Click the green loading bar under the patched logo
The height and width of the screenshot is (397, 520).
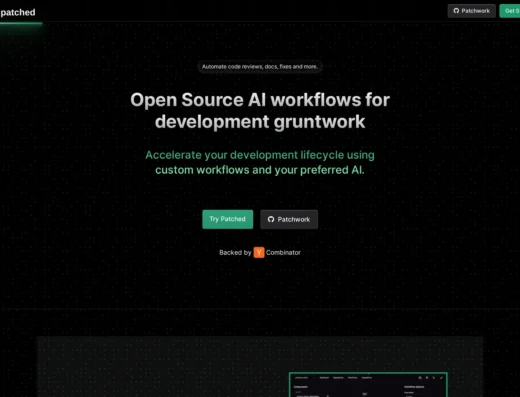tap(21, 23)
